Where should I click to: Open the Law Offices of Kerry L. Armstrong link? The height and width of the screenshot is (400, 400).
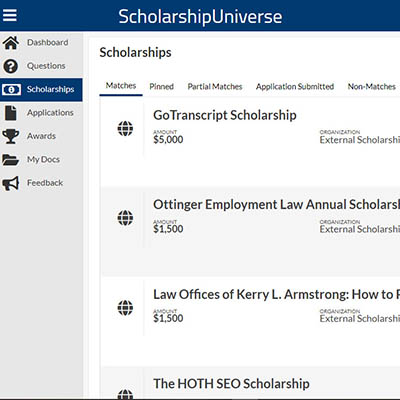276,294
